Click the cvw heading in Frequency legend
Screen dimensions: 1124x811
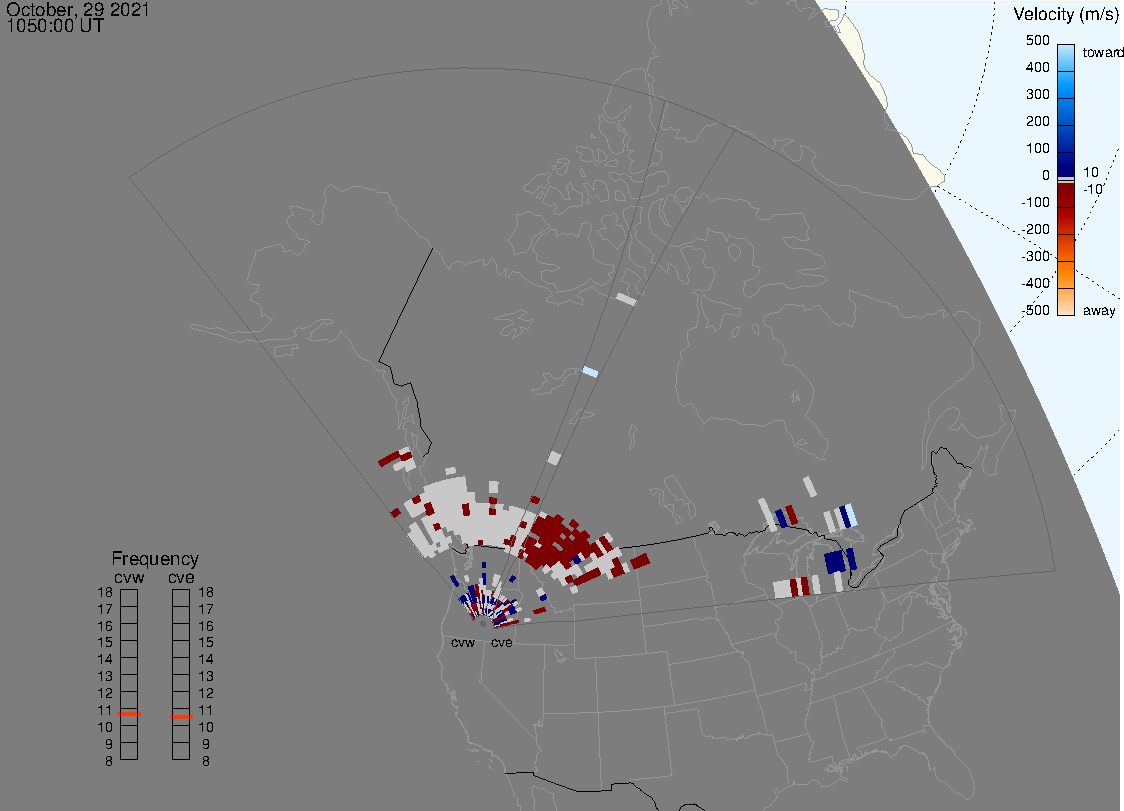pos(129,577)
